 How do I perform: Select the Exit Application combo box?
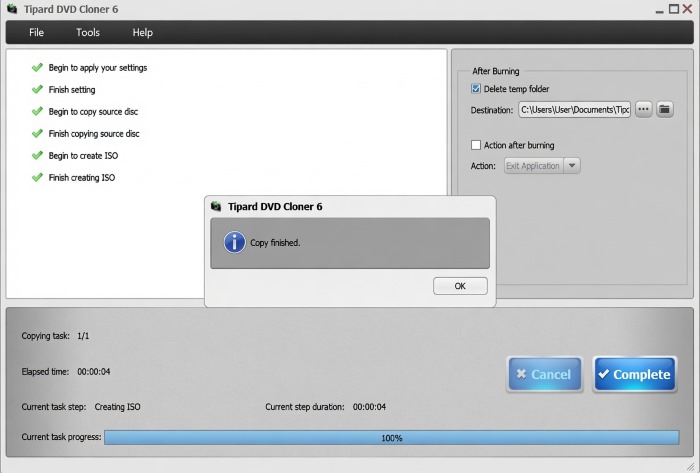point(542,166)
